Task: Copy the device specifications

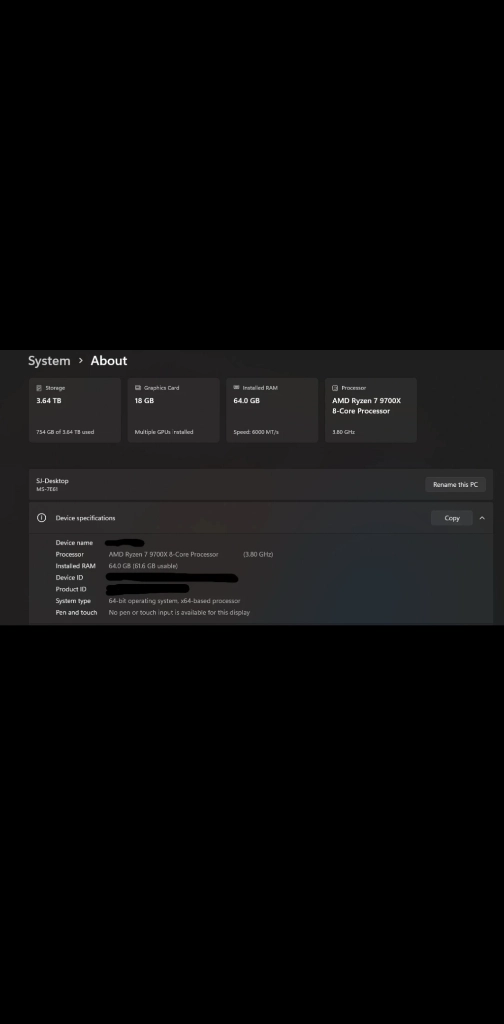Action: point(452,518)
